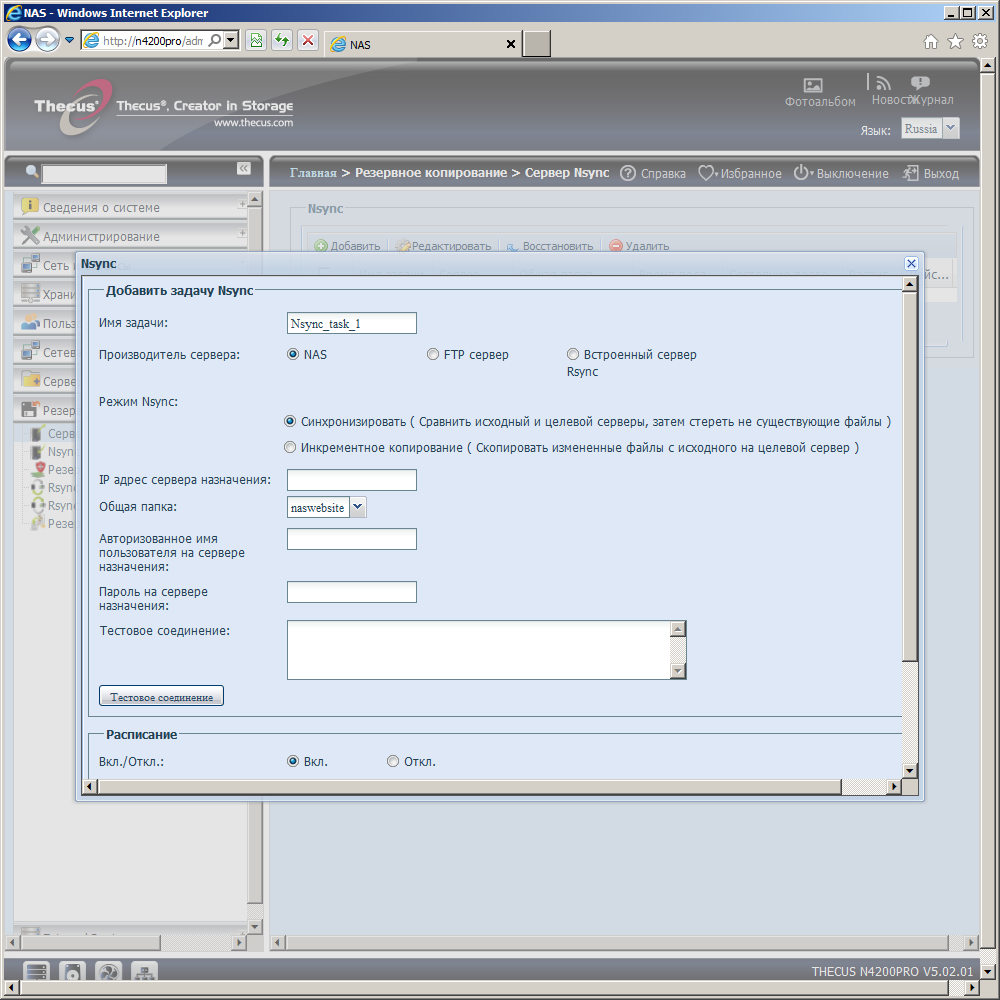Click the Удалить delete toolbar button
This screenshot has width=1000, height=1000.
pyautogui.click(x=638, y=246)
